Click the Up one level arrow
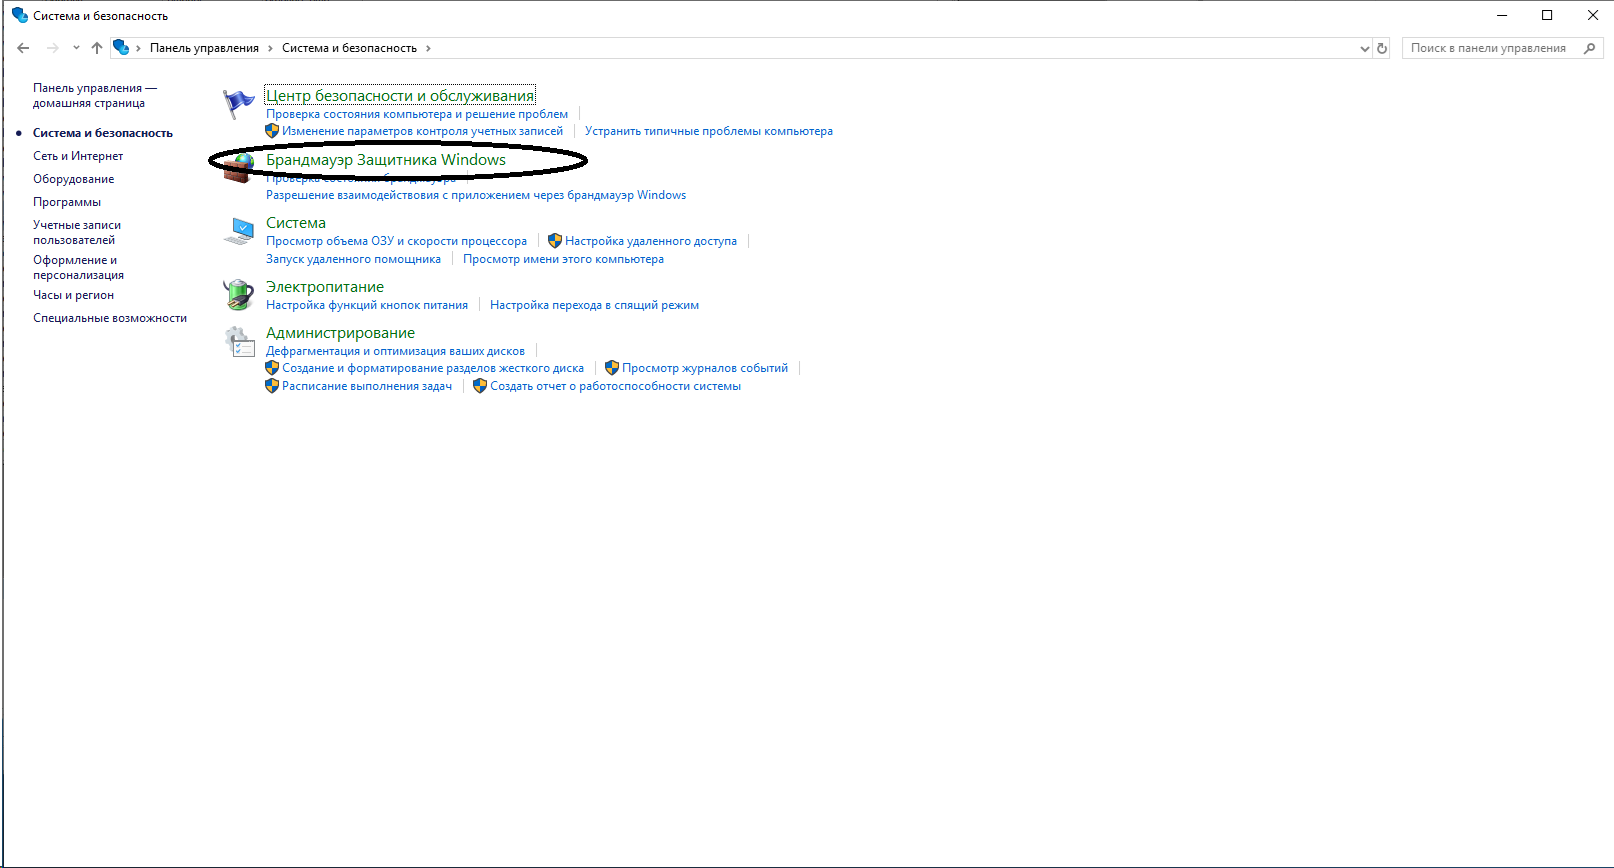The width and height of the screenshot is (1614, 868). pos(97,48)
